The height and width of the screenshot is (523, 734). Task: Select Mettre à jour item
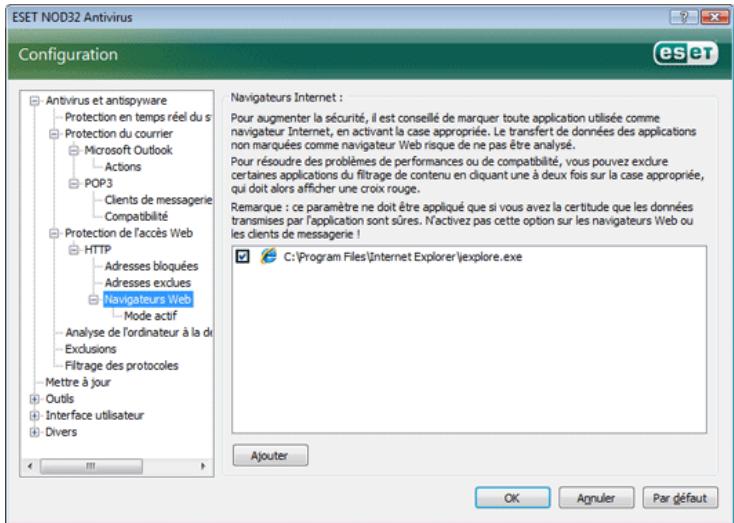point(78,383)
